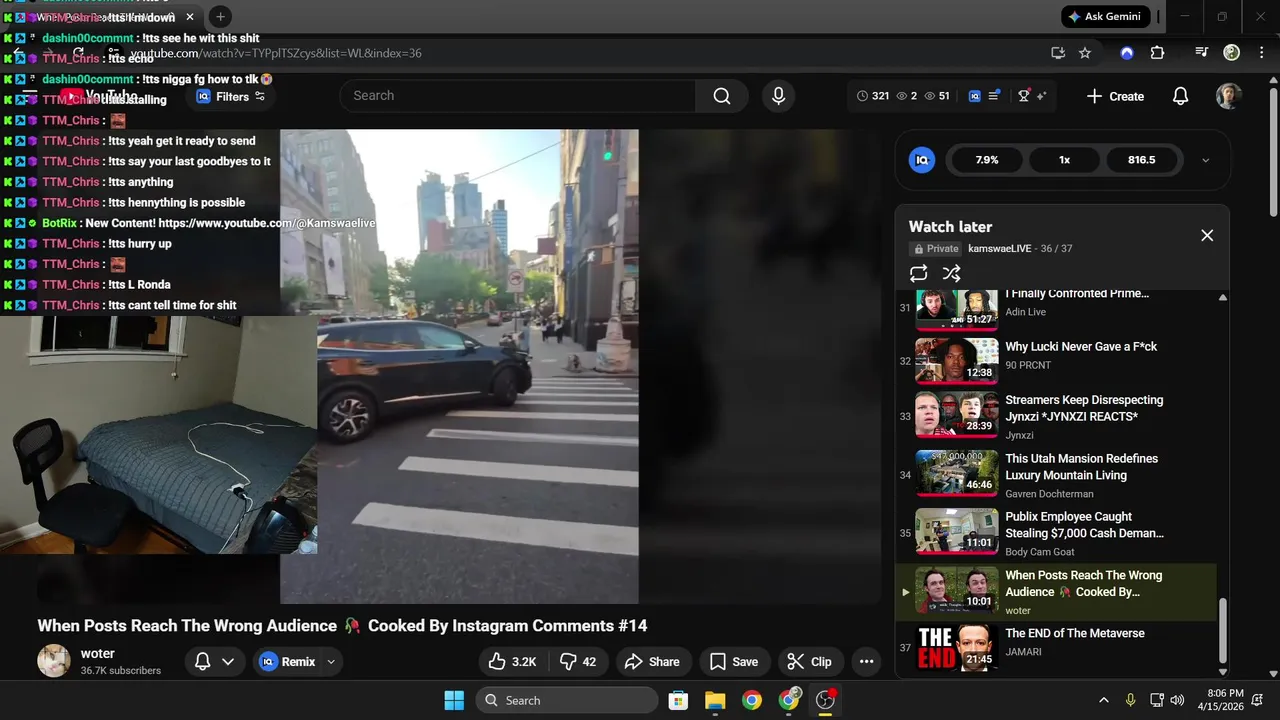The height and width of the screenshot is (720, 1280).
Task: Click the vidIQ trophy icon
Action: coord(1024,96)
